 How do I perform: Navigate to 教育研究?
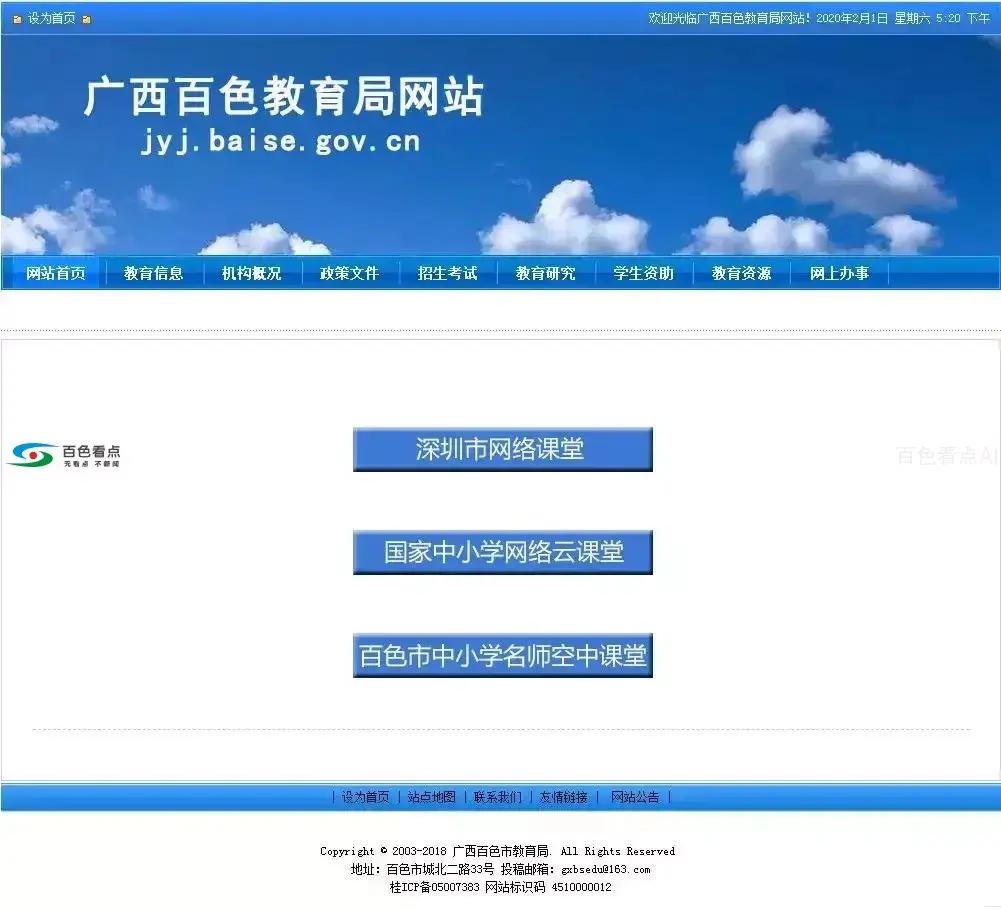[546, 273]
